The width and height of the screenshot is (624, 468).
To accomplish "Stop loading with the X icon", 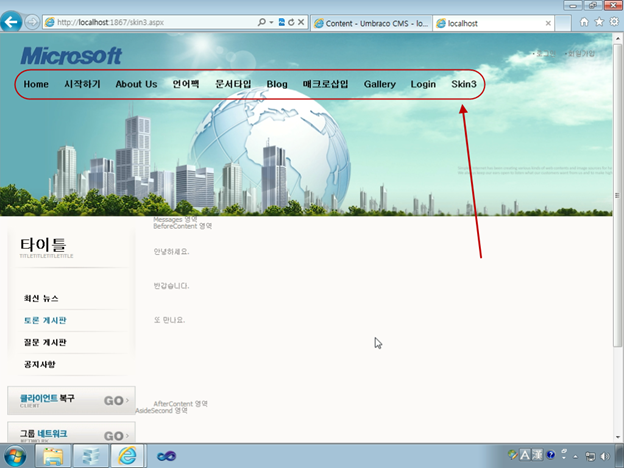I will (301, 22).
